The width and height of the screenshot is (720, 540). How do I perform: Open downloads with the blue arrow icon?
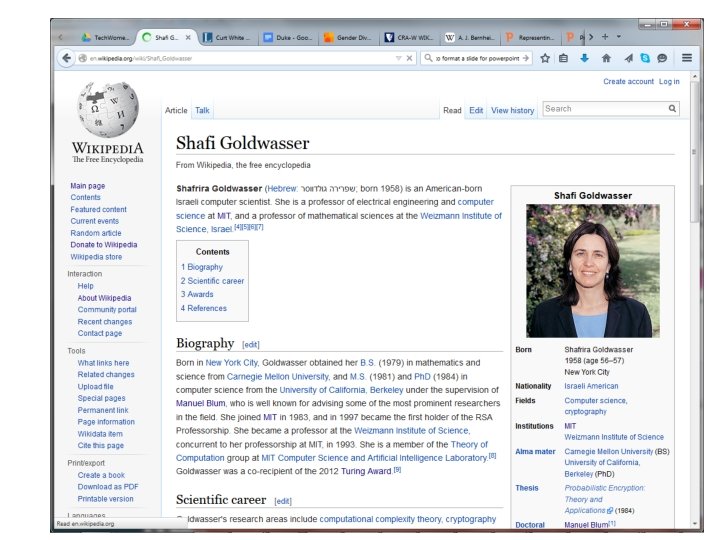tap(584, 58)
